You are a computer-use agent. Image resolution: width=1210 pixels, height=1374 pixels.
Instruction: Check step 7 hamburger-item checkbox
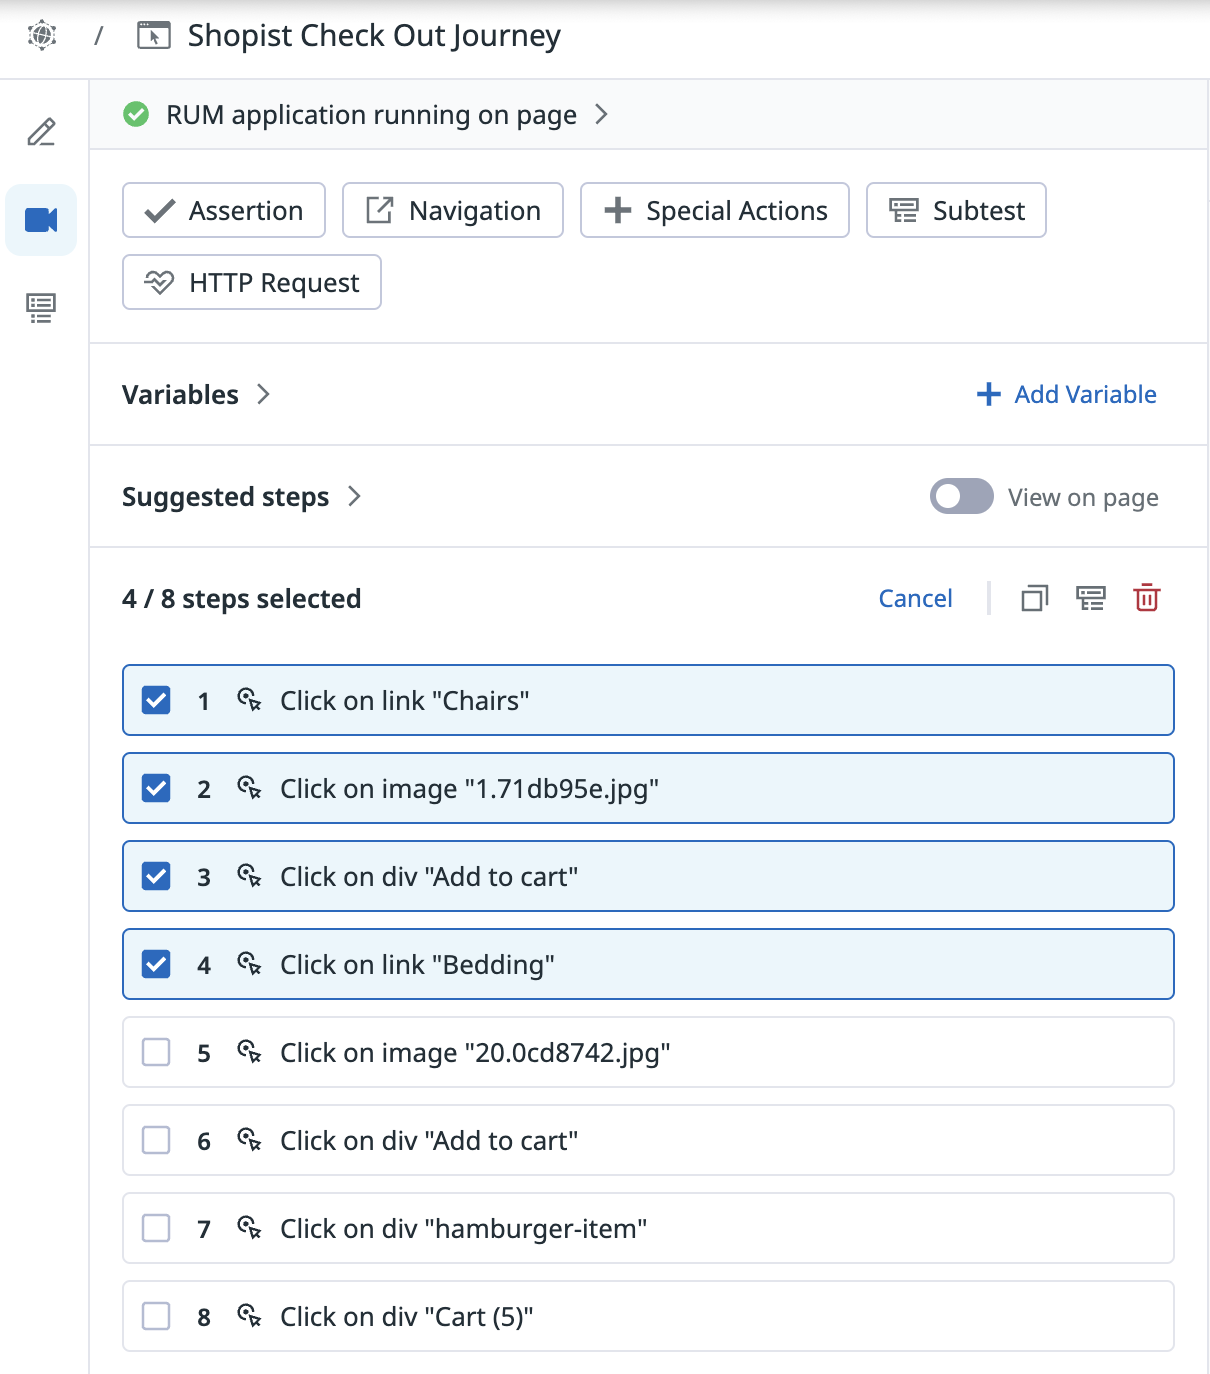pyautogui.click(x=156, y=1228)
